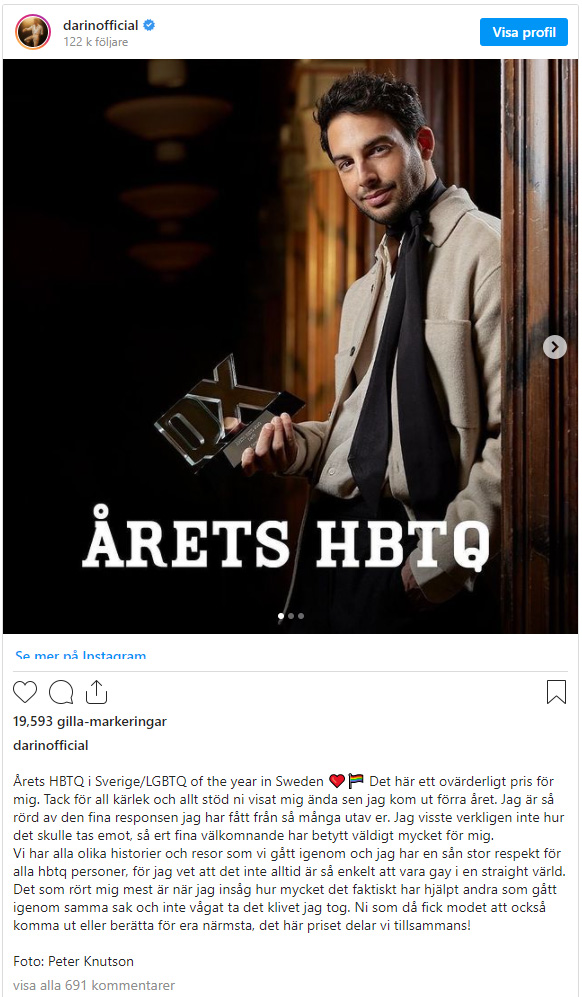Screen dimensions: 582x997
Task: Like the post with the heart icon
Action: pyautogui.click(x=25, y=692)
